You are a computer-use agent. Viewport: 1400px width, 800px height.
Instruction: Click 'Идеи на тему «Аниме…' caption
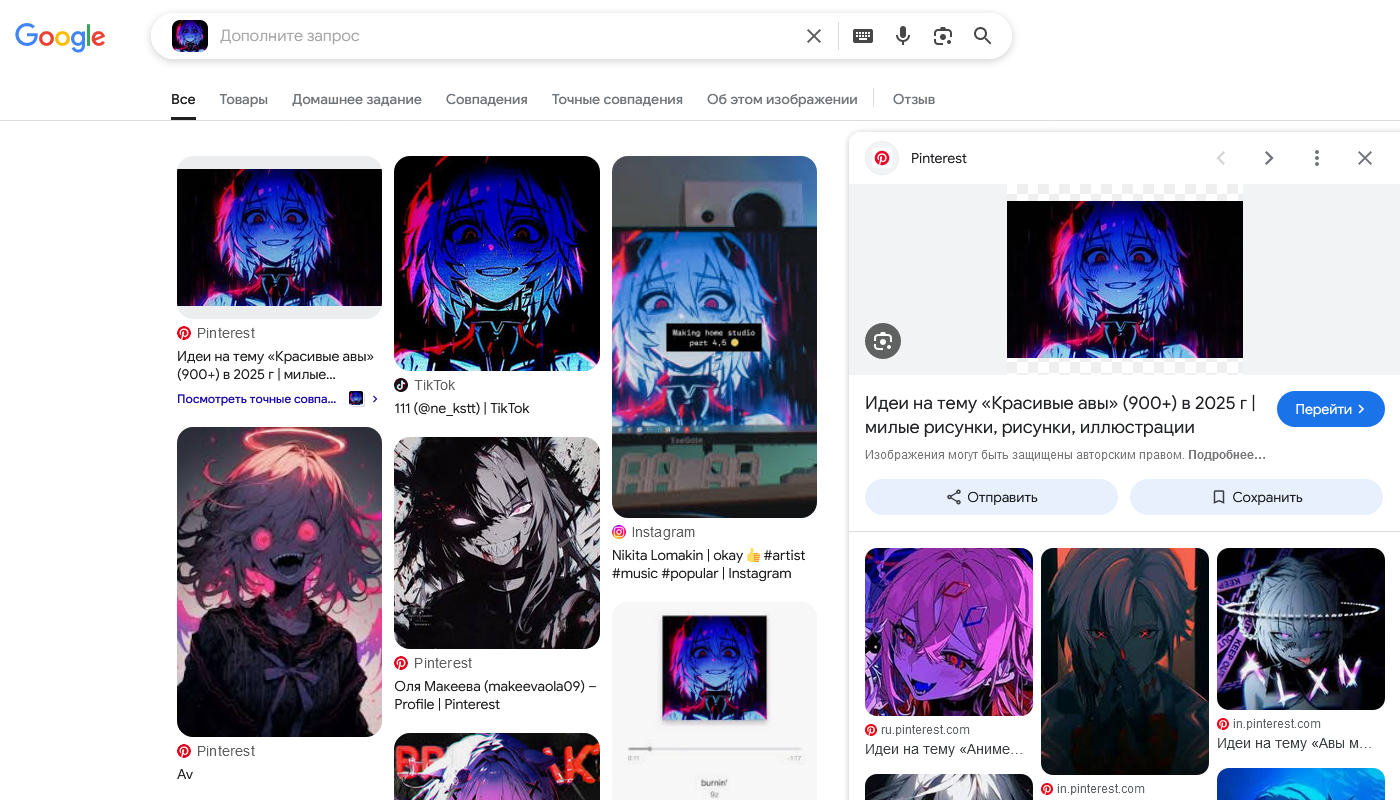(944, 749)
